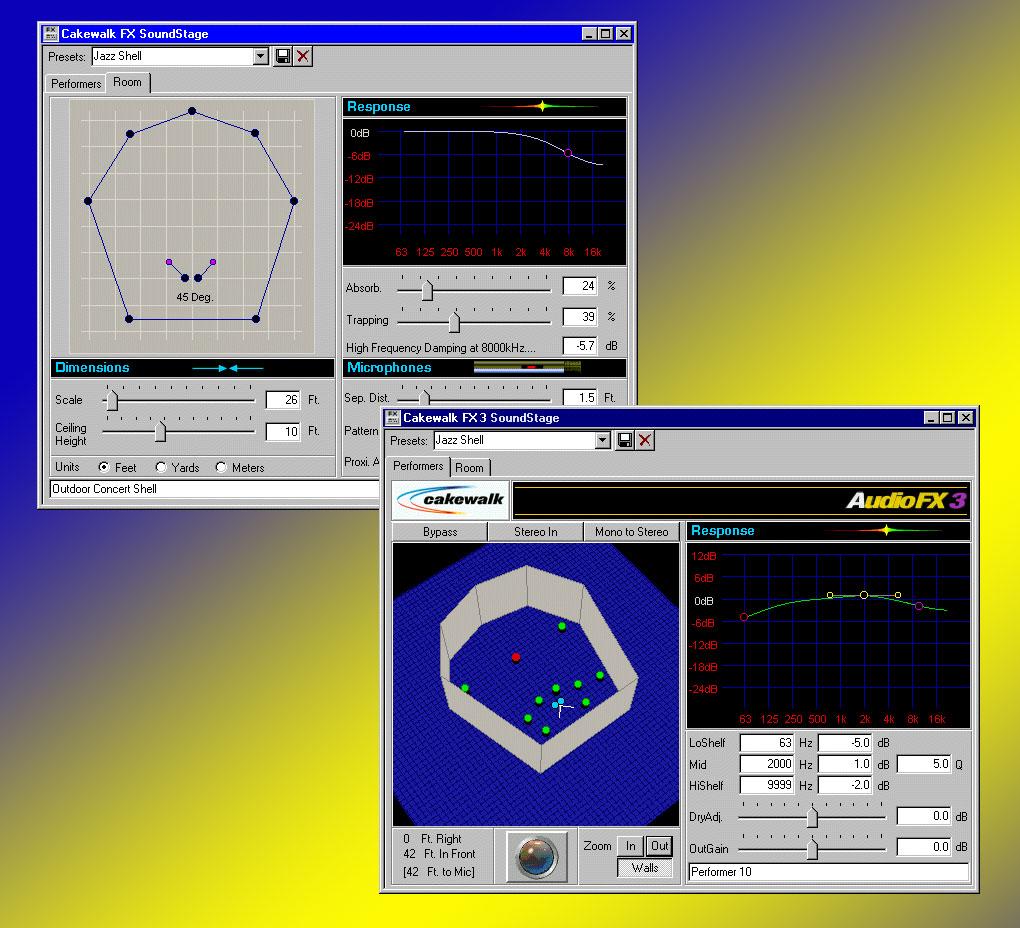This screenshot has width=1020, height=928.
Task: Click the HiShelf frequency field showing 9999
Action: tap(767, 786)
